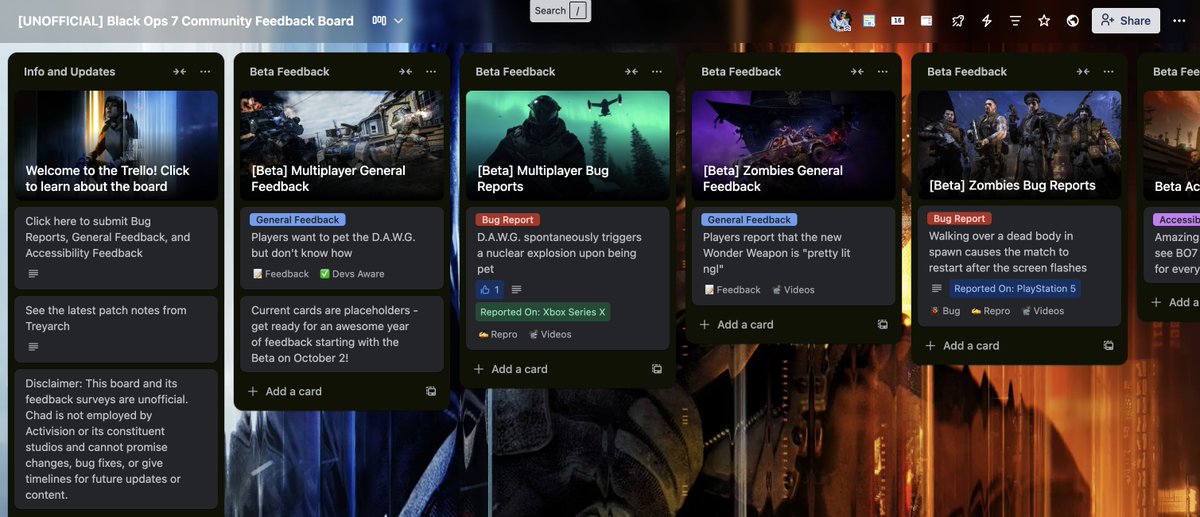Open the Automation lightning bolt
The image size is (1200, 517).
(987, 21)
